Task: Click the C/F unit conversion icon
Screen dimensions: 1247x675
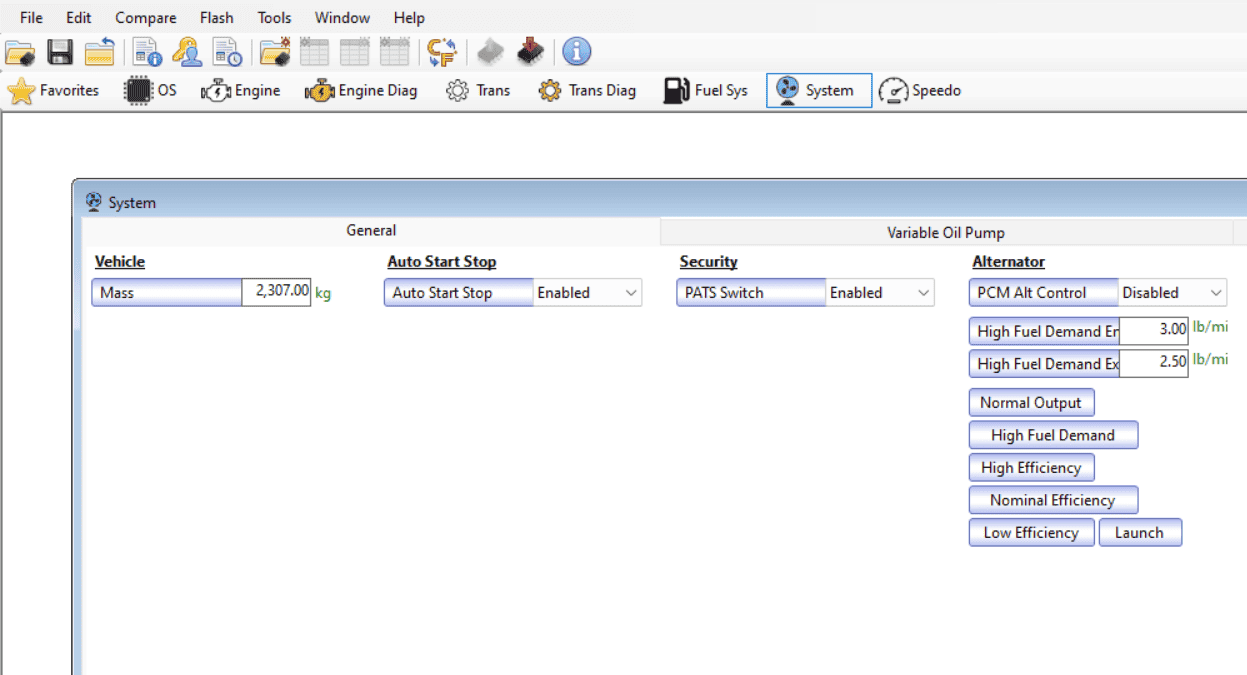Action: point(442,52)
